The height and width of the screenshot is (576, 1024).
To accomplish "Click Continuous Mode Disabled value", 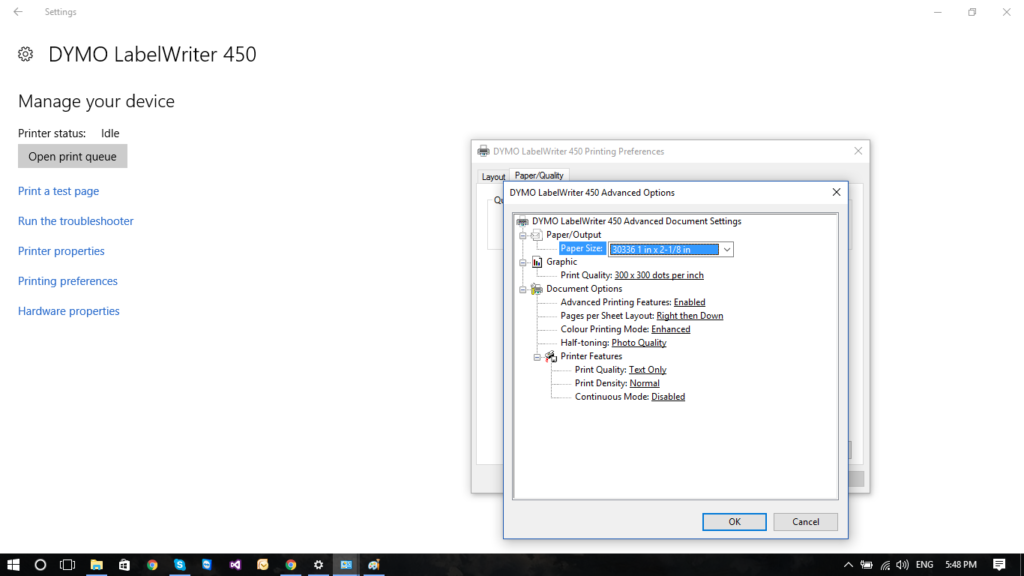I will pos(668,397).
